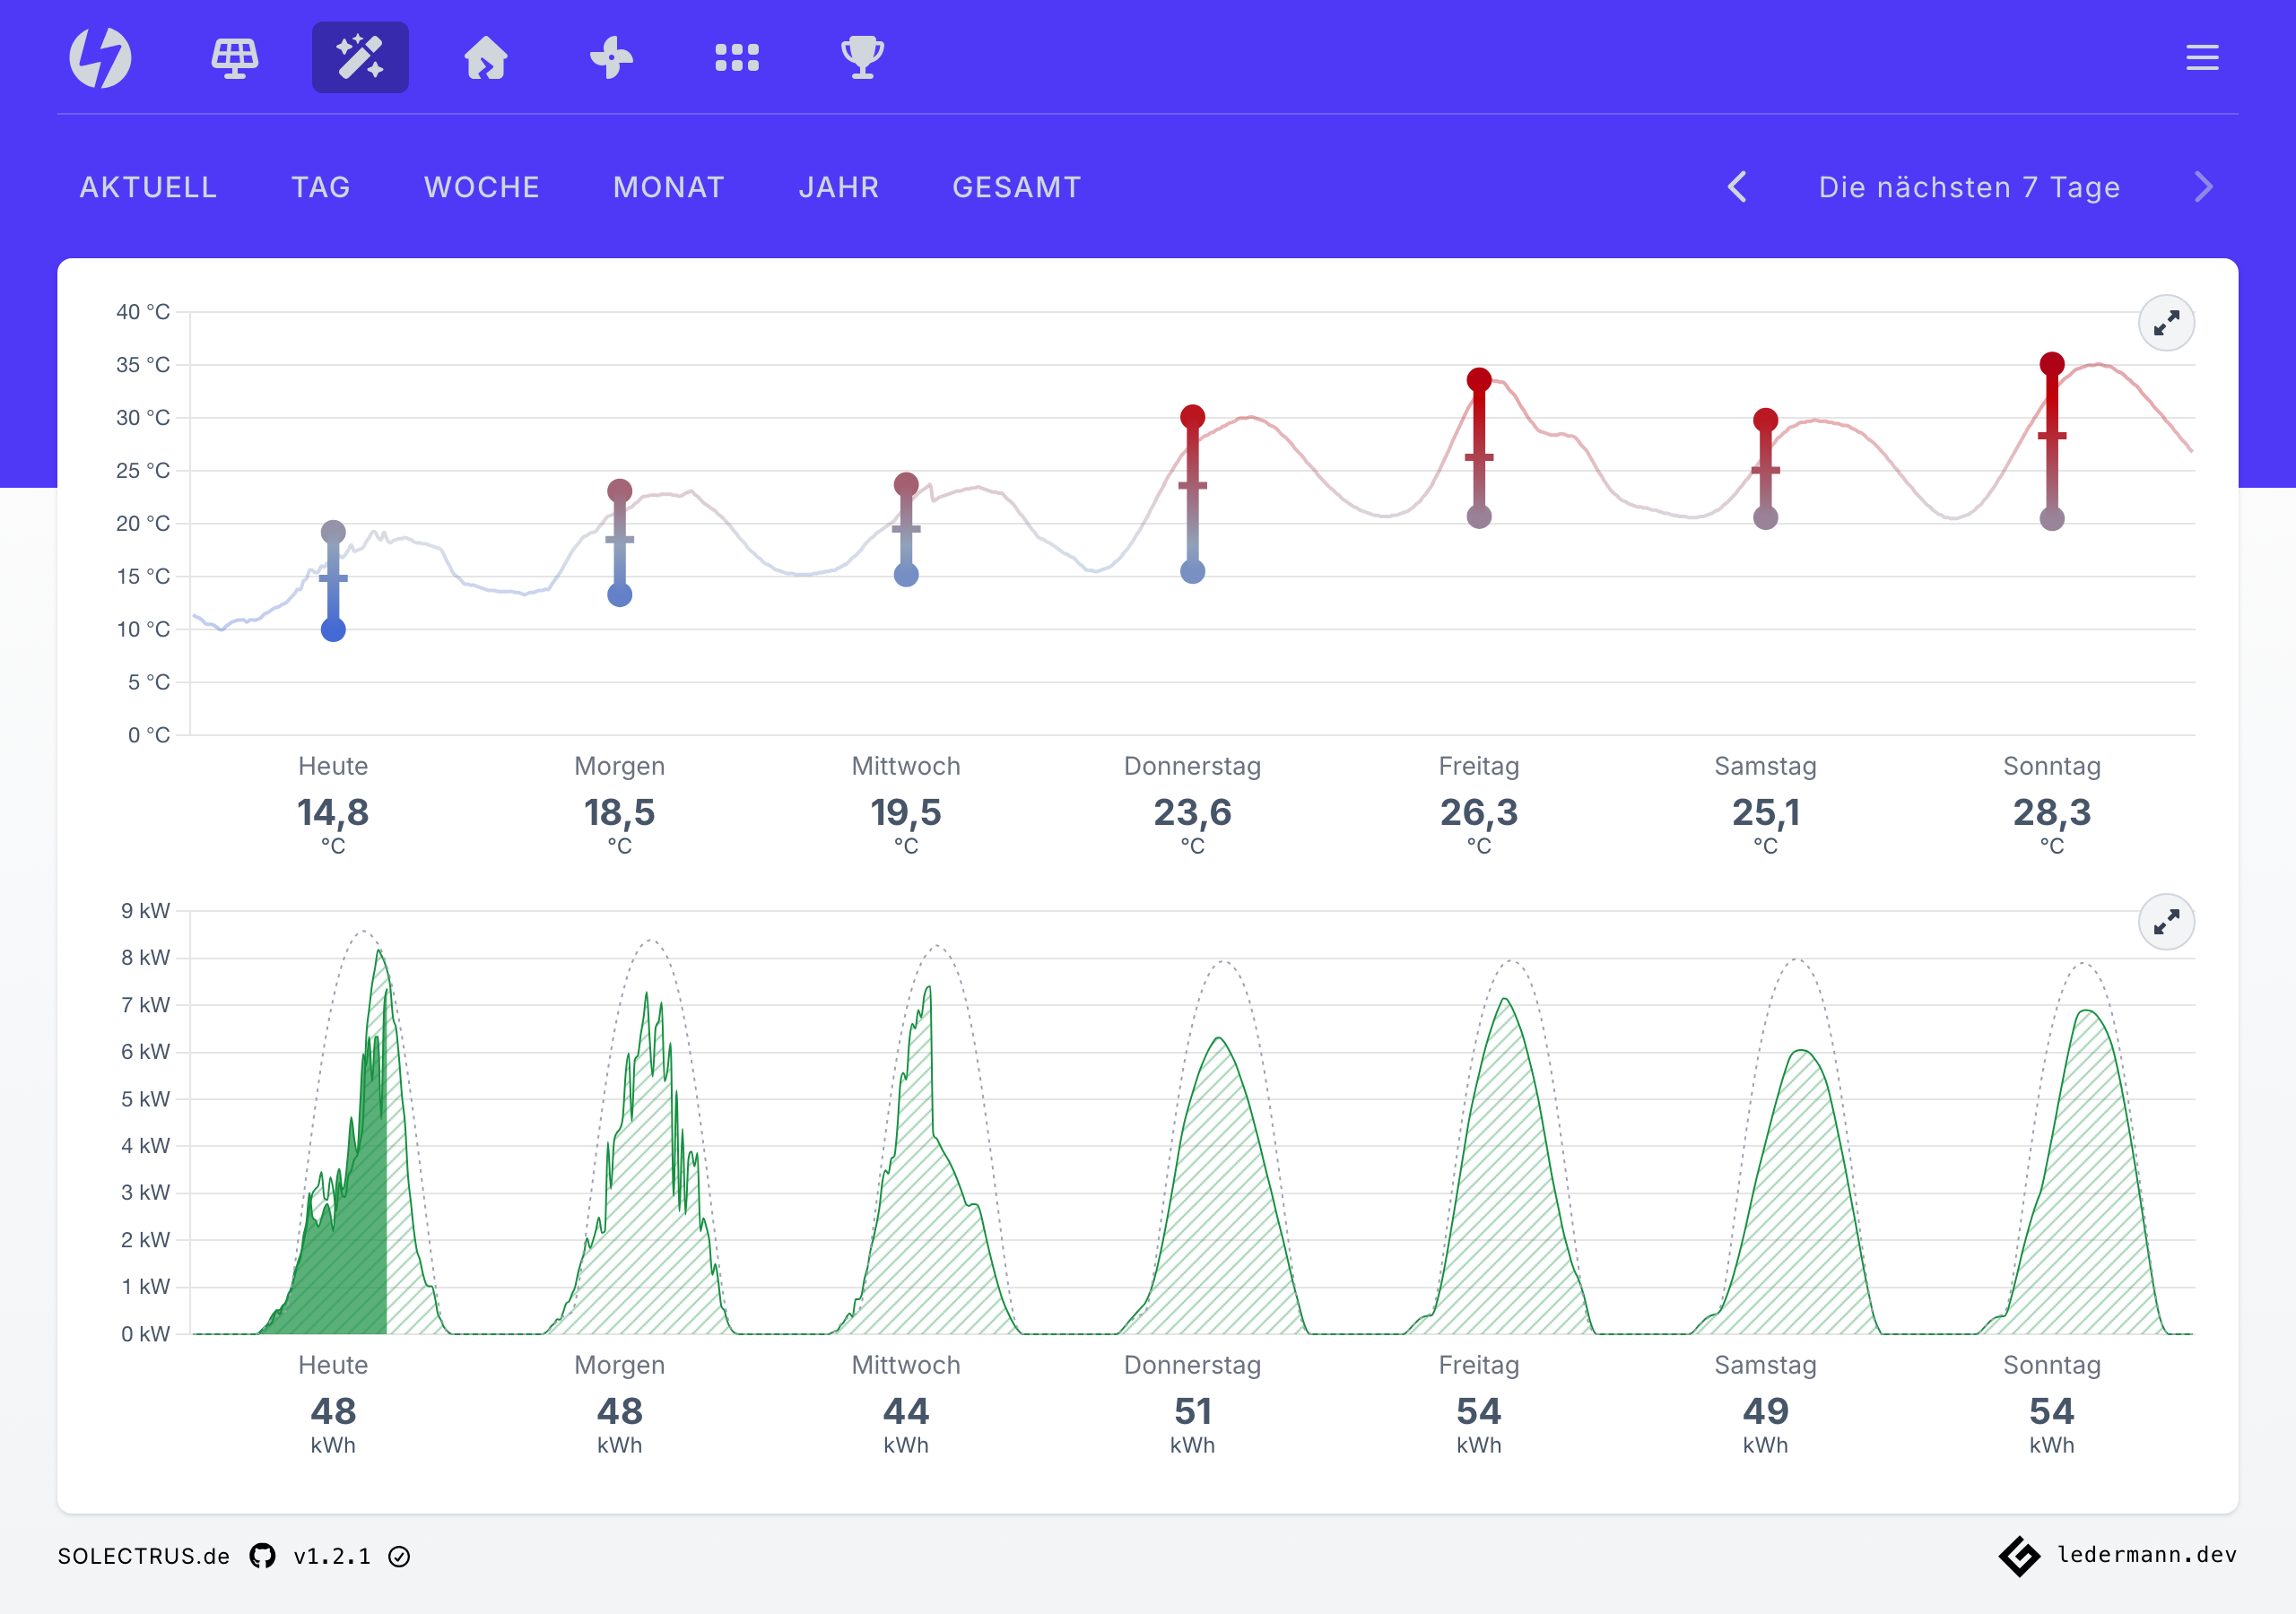The height and width of the screenshot is (1614, 2296).
Task: Expand the kW forecast chart fullscreen
Action: point(2166,922)
